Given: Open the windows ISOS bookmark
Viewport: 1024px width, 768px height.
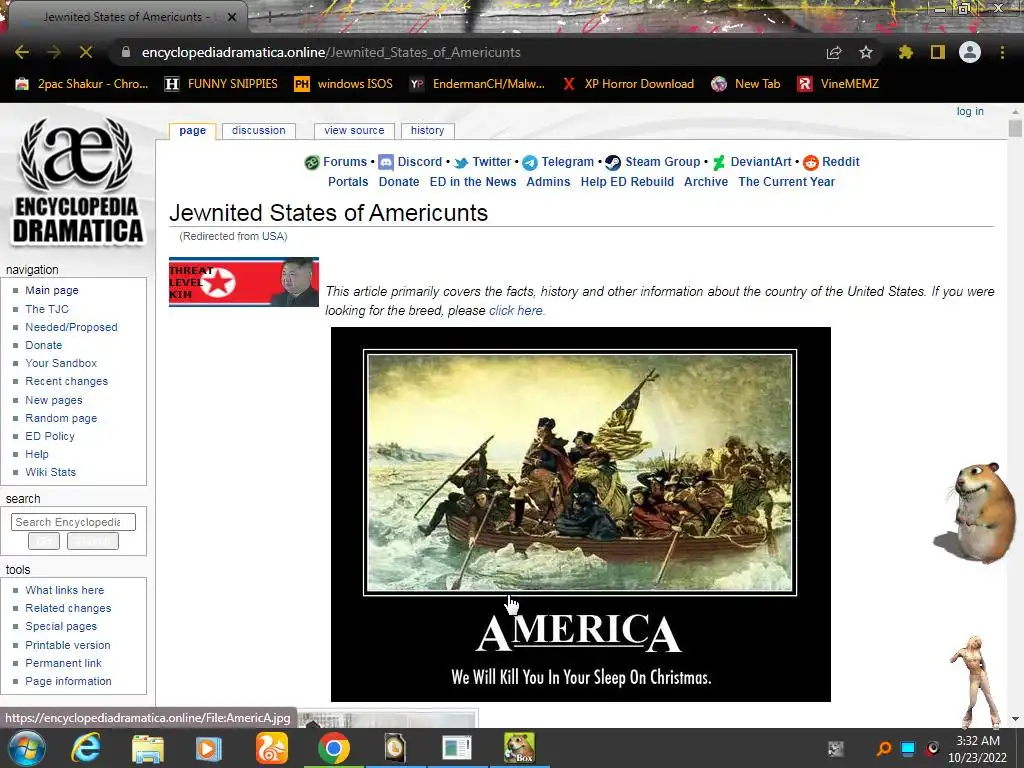Looking at the screenshot, I should [x=344, y=84].
